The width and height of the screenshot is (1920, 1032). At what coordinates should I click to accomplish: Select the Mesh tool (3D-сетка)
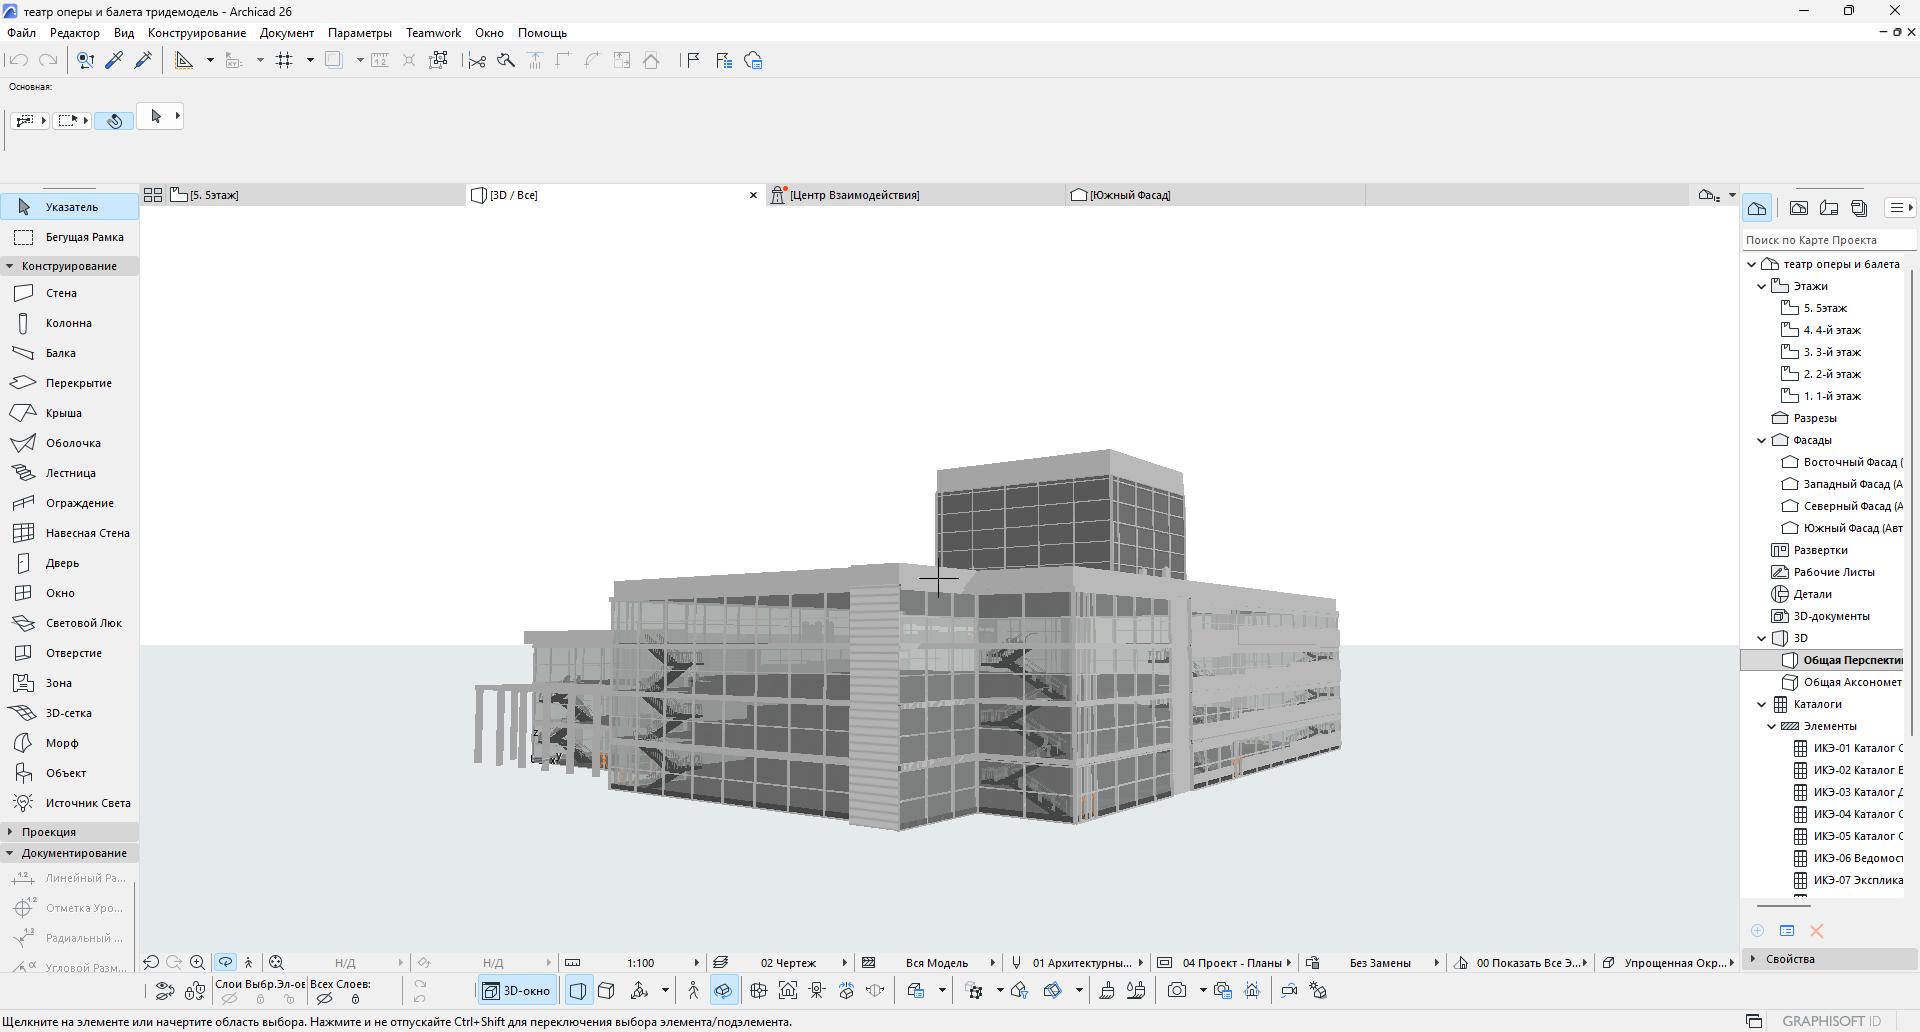(x=68, y=713)
